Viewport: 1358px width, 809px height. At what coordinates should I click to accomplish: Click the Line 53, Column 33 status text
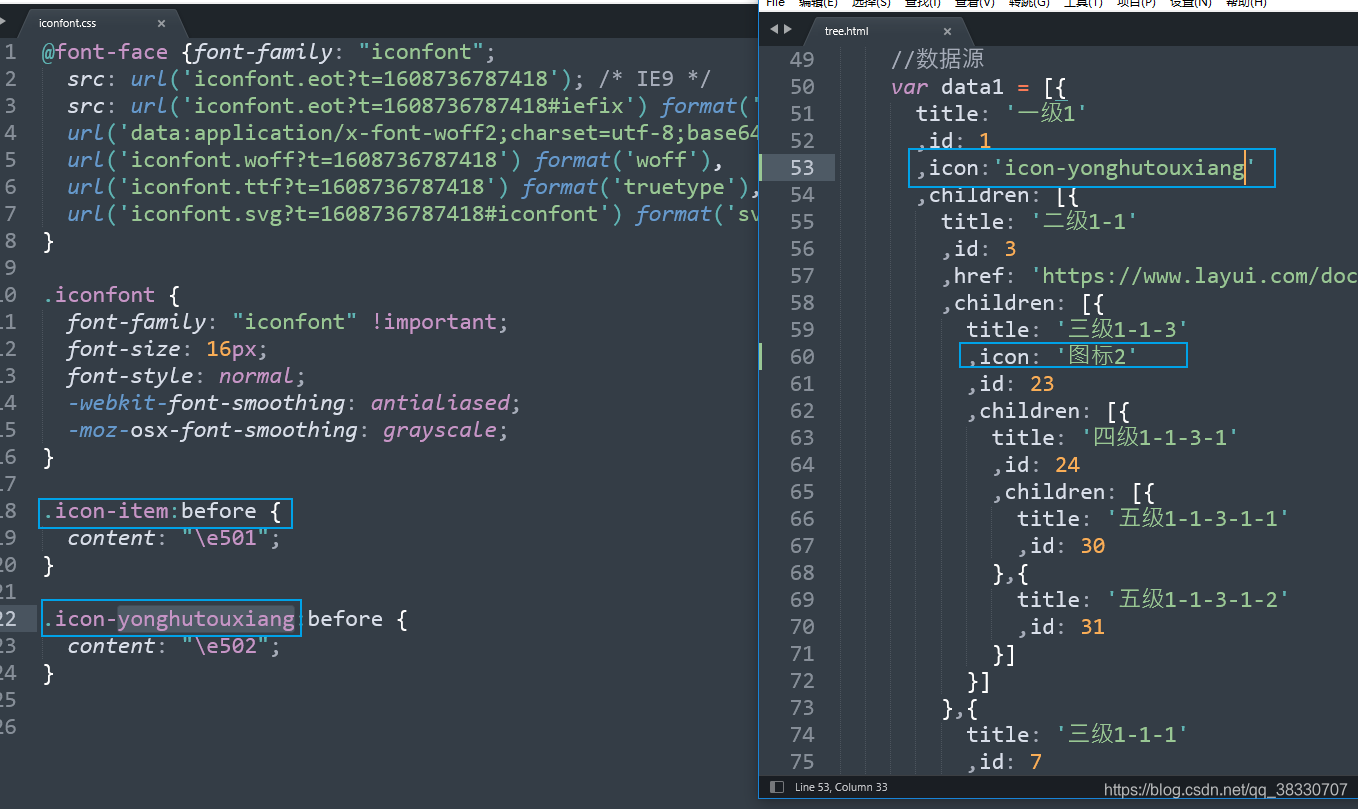click(841, 788)
